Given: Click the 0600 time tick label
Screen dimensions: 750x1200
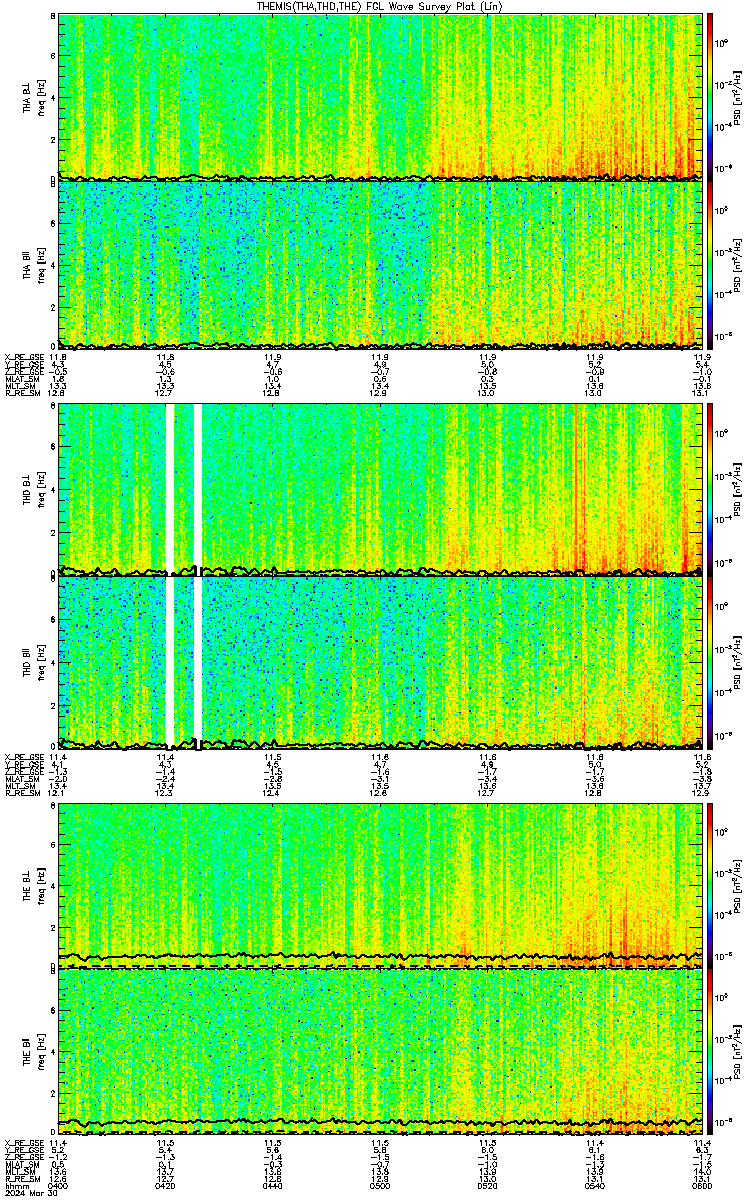Looking at the screenshot, I should (701, 1185).
